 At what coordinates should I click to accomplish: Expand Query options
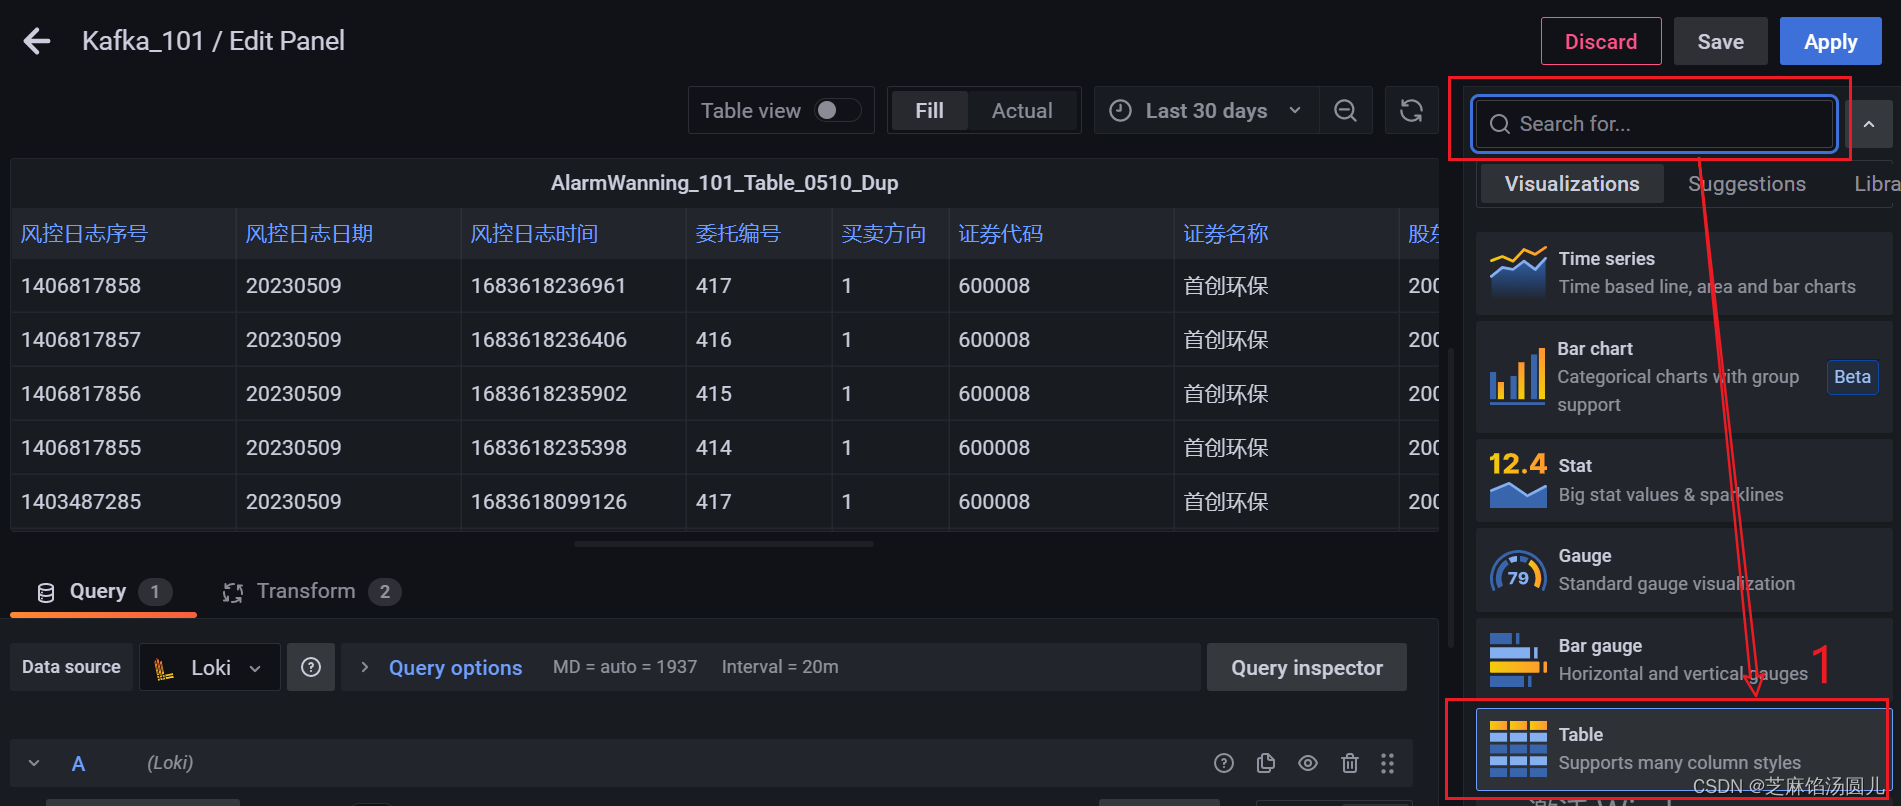pos(455,668)
